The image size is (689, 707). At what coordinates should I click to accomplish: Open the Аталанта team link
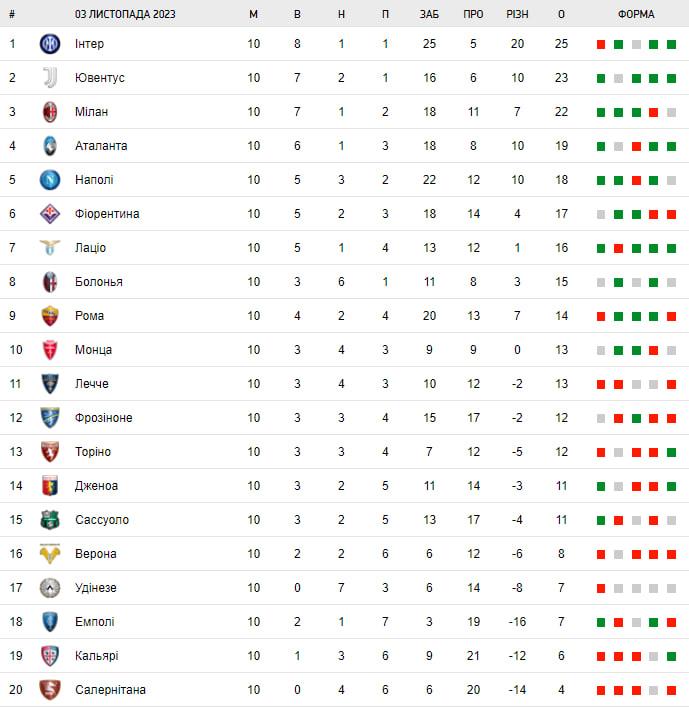tap(101, 146)
